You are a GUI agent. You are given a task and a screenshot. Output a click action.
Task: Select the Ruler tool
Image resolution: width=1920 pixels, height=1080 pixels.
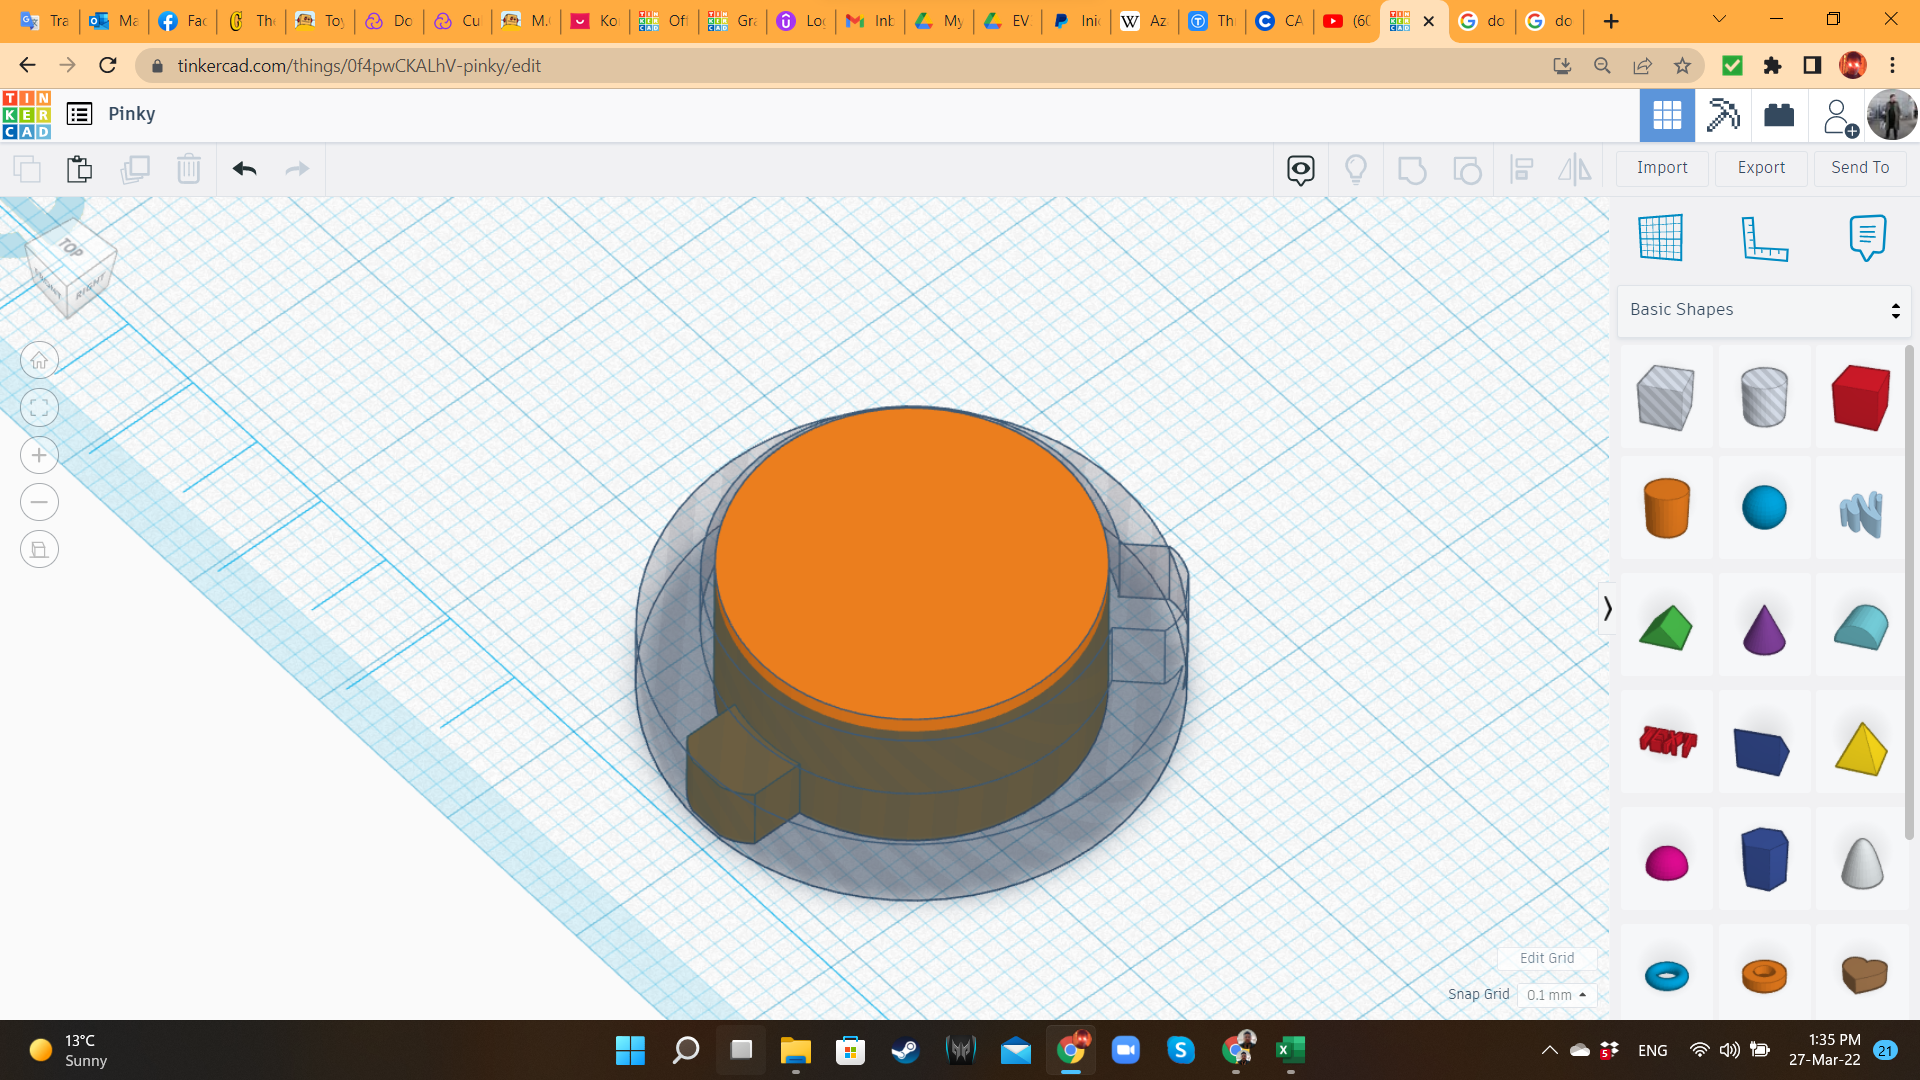point(1764,238)
